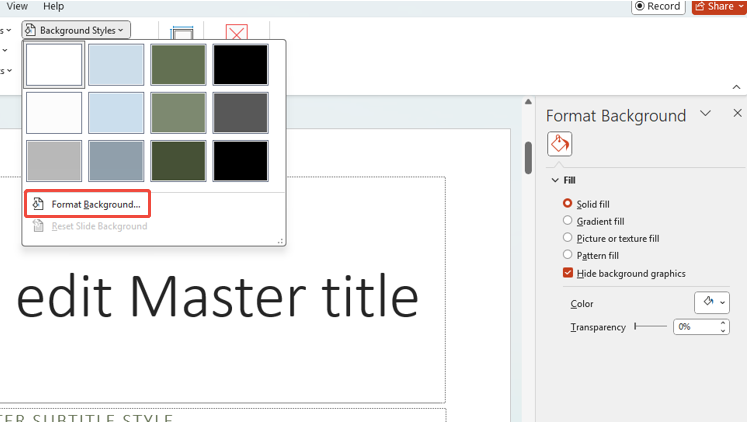Select the white background style in first row

click(x=54, y=65)
